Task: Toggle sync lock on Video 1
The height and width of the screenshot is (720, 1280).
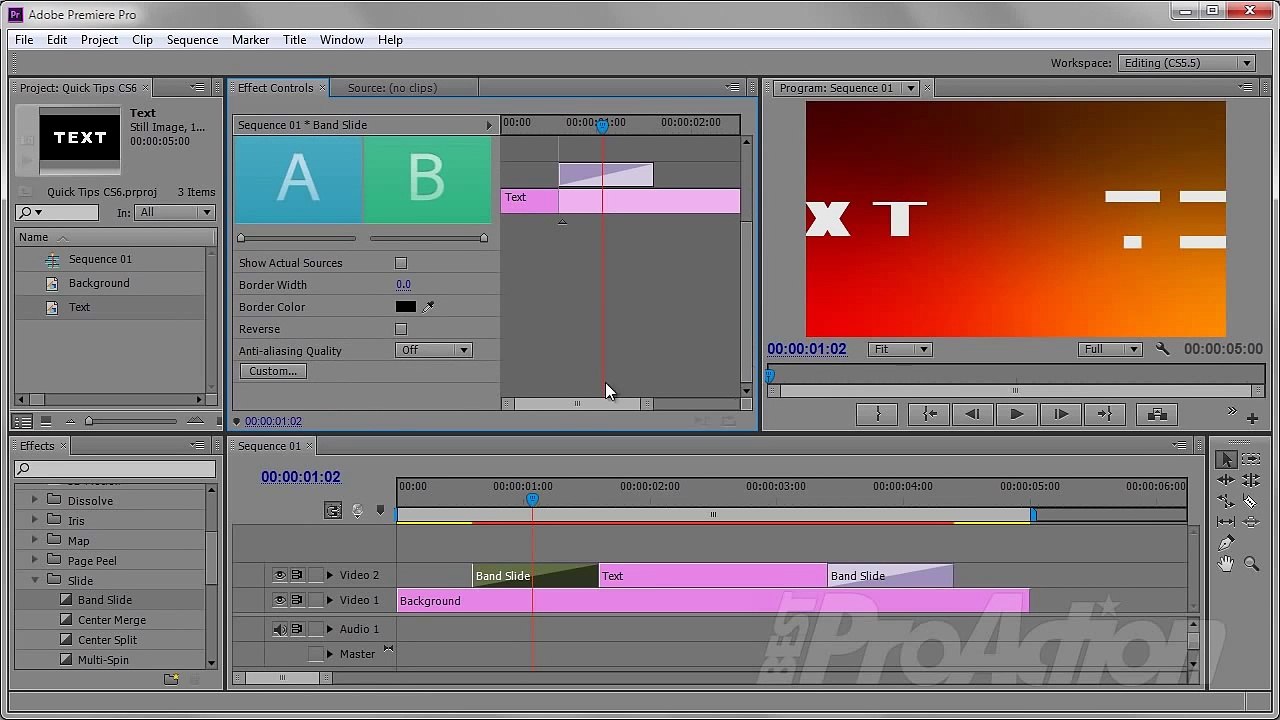Action: [297, 600]
